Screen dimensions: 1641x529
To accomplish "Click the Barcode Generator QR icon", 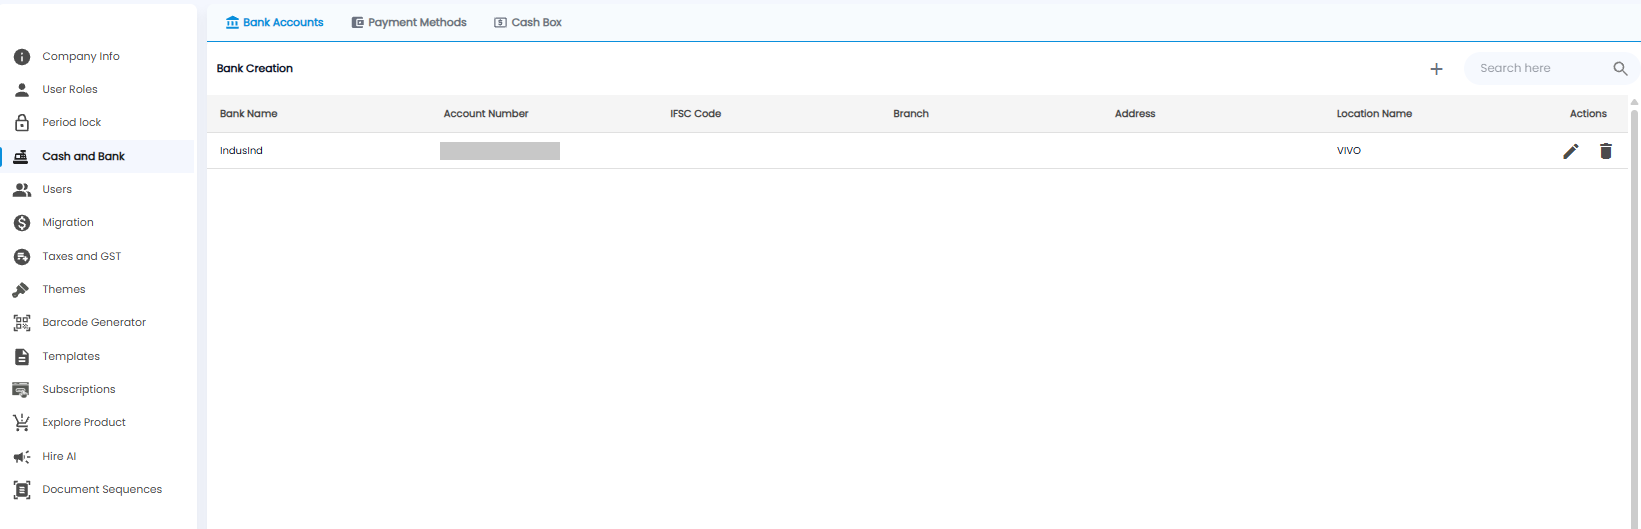I will pos(22,323).
